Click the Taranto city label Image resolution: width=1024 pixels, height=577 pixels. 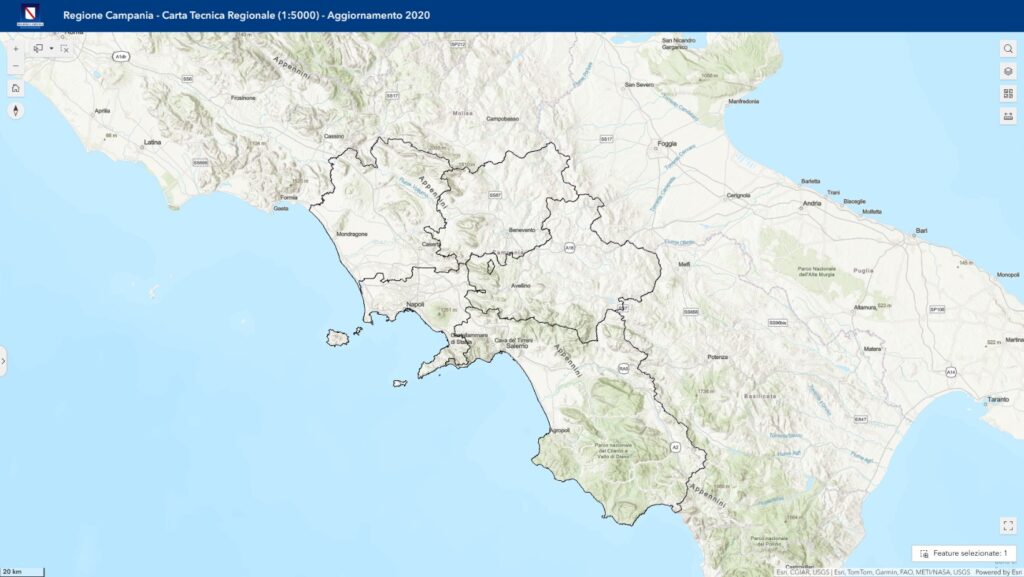tap(998, 399)
